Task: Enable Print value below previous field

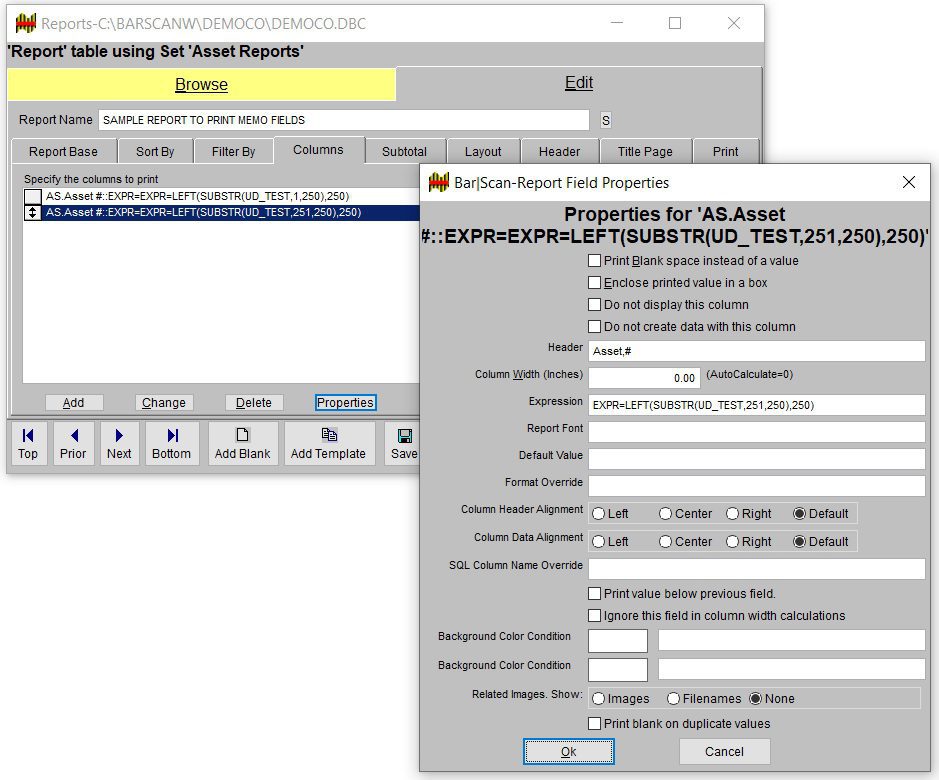Action: click(x=595, y=594)
